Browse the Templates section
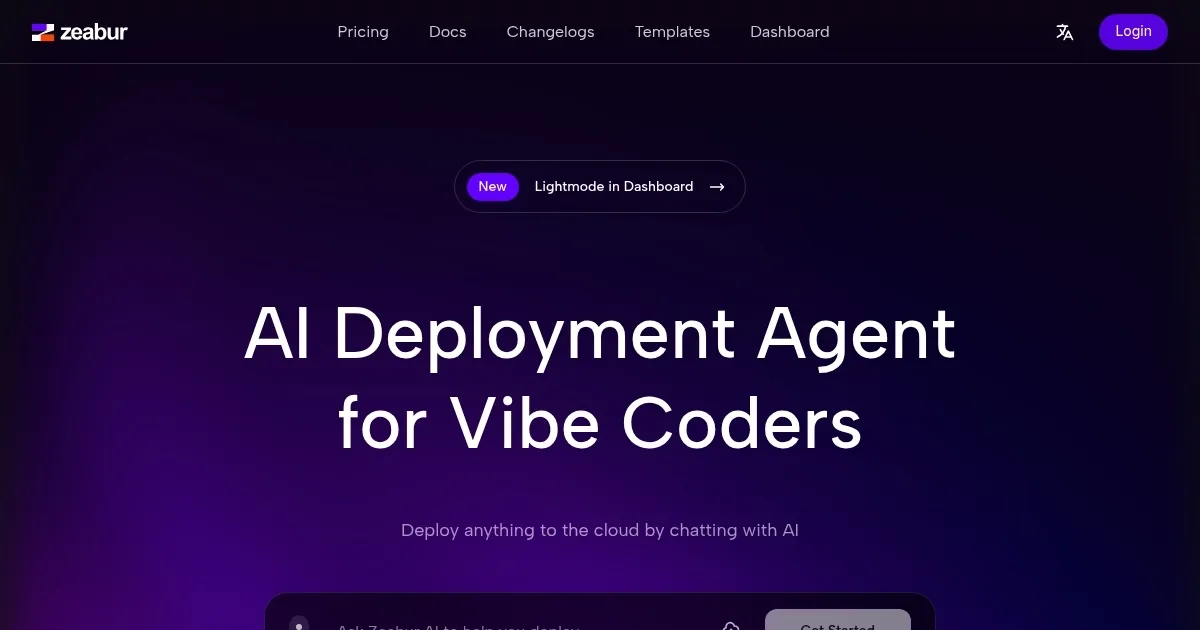The width and height of the screenshot is (1200, 630). click(672, 31)
